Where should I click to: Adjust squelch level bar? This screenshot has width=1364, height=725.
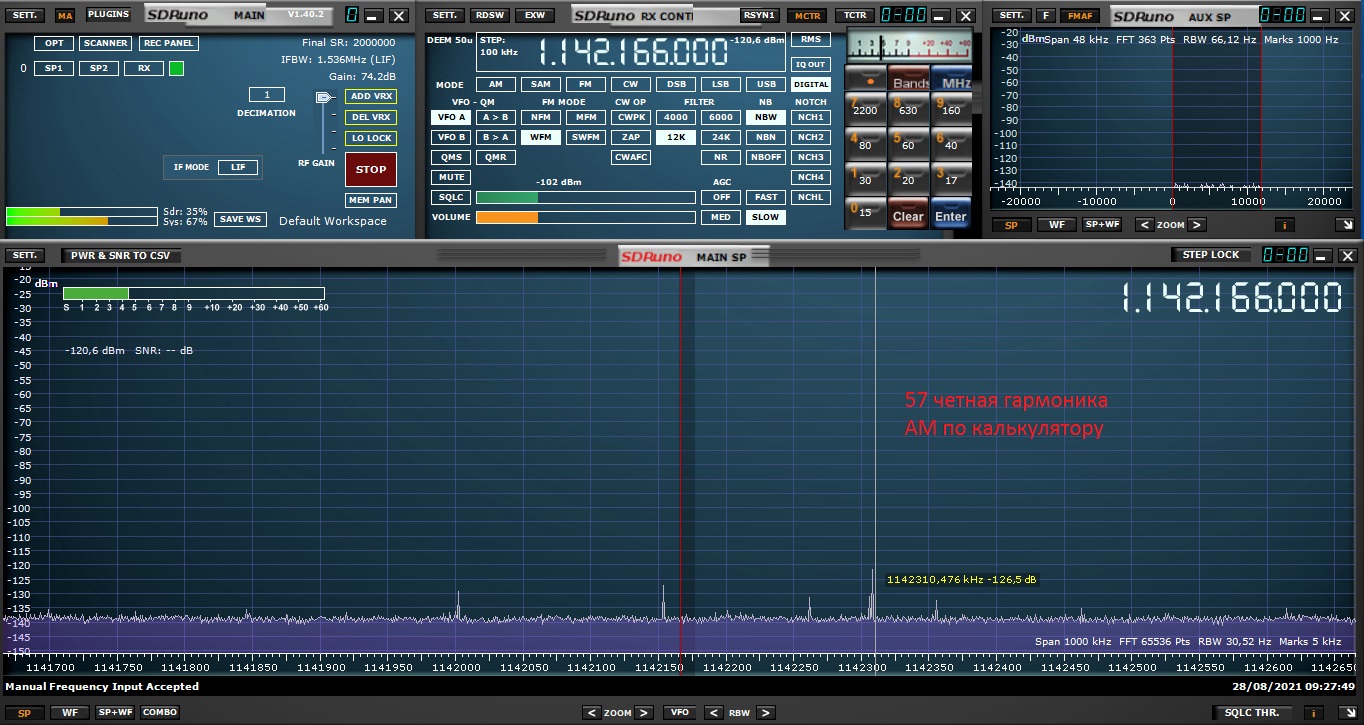pyautogui.click(x=585, y=197)
